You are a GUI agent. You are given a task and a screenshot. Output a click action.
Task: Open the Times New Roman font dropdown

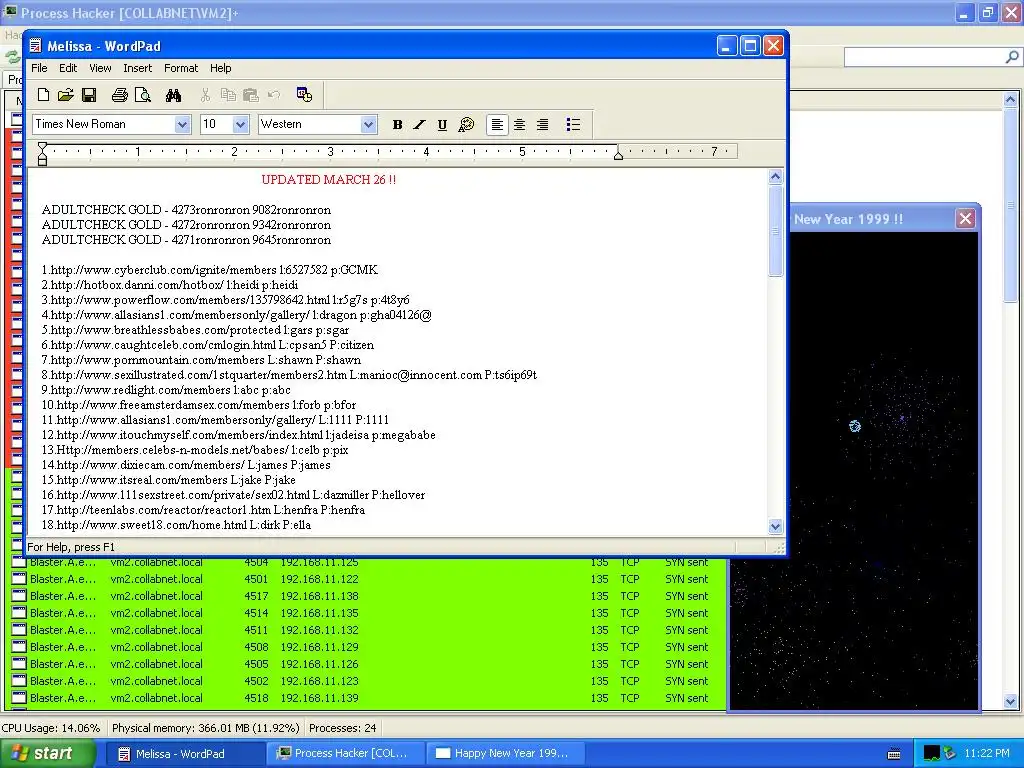click(x=182, y=124)
